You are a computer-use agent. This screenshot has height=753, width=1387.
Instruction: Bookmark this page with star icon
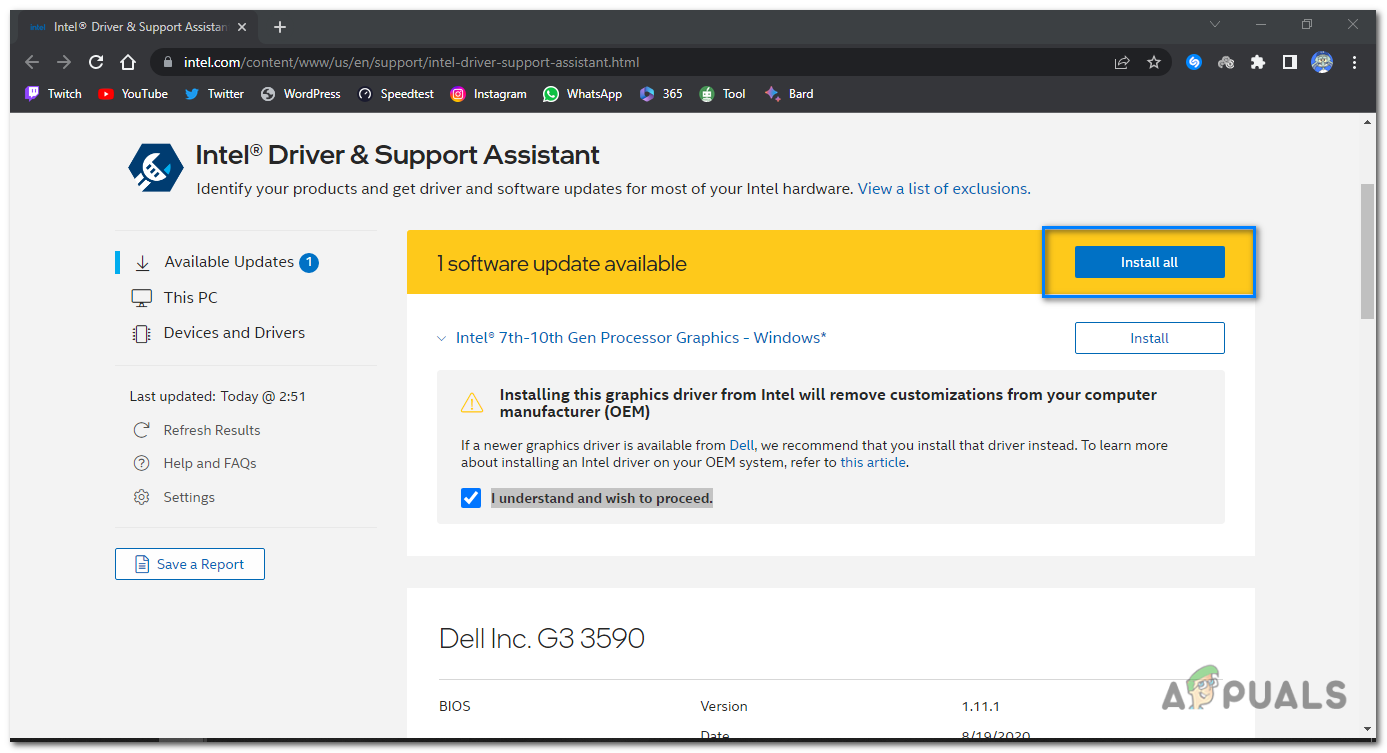(1154, 62)
